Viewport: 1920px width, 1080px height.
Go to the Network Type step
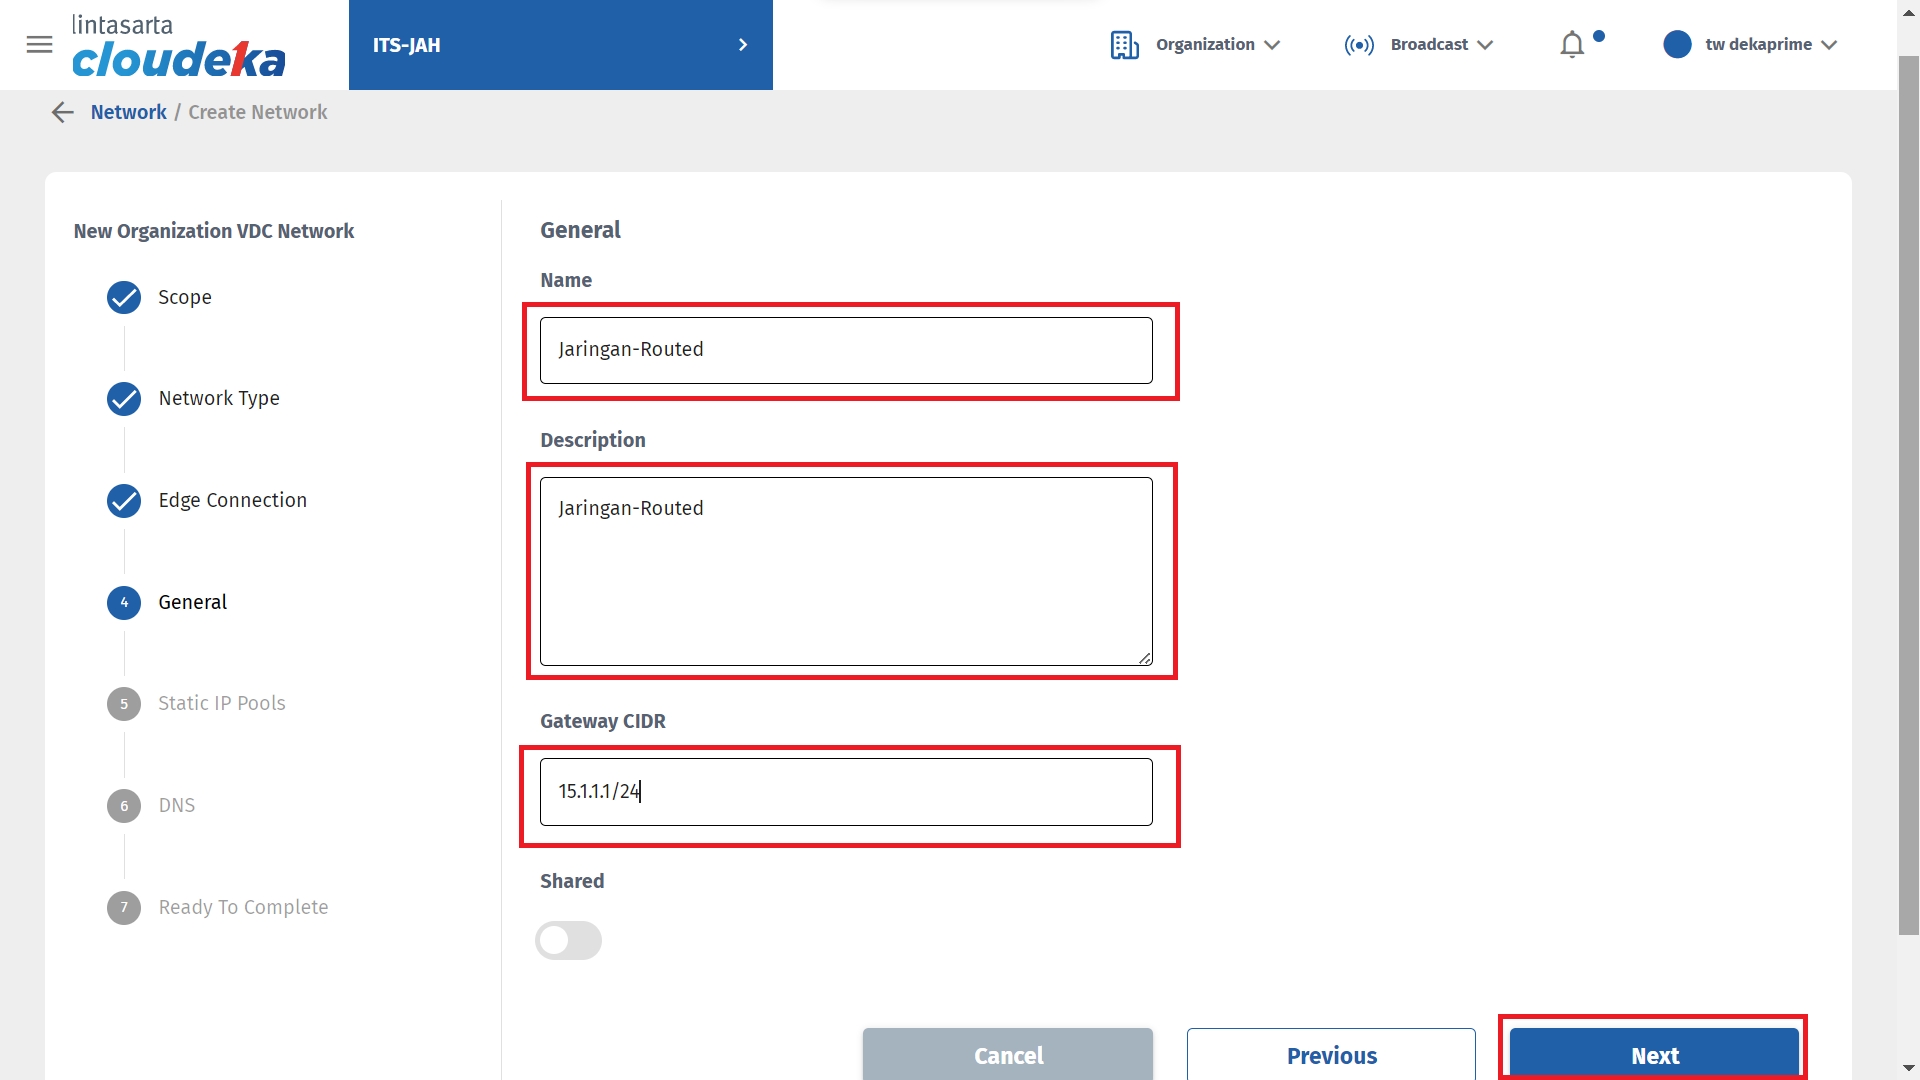[x=219, y=398]
